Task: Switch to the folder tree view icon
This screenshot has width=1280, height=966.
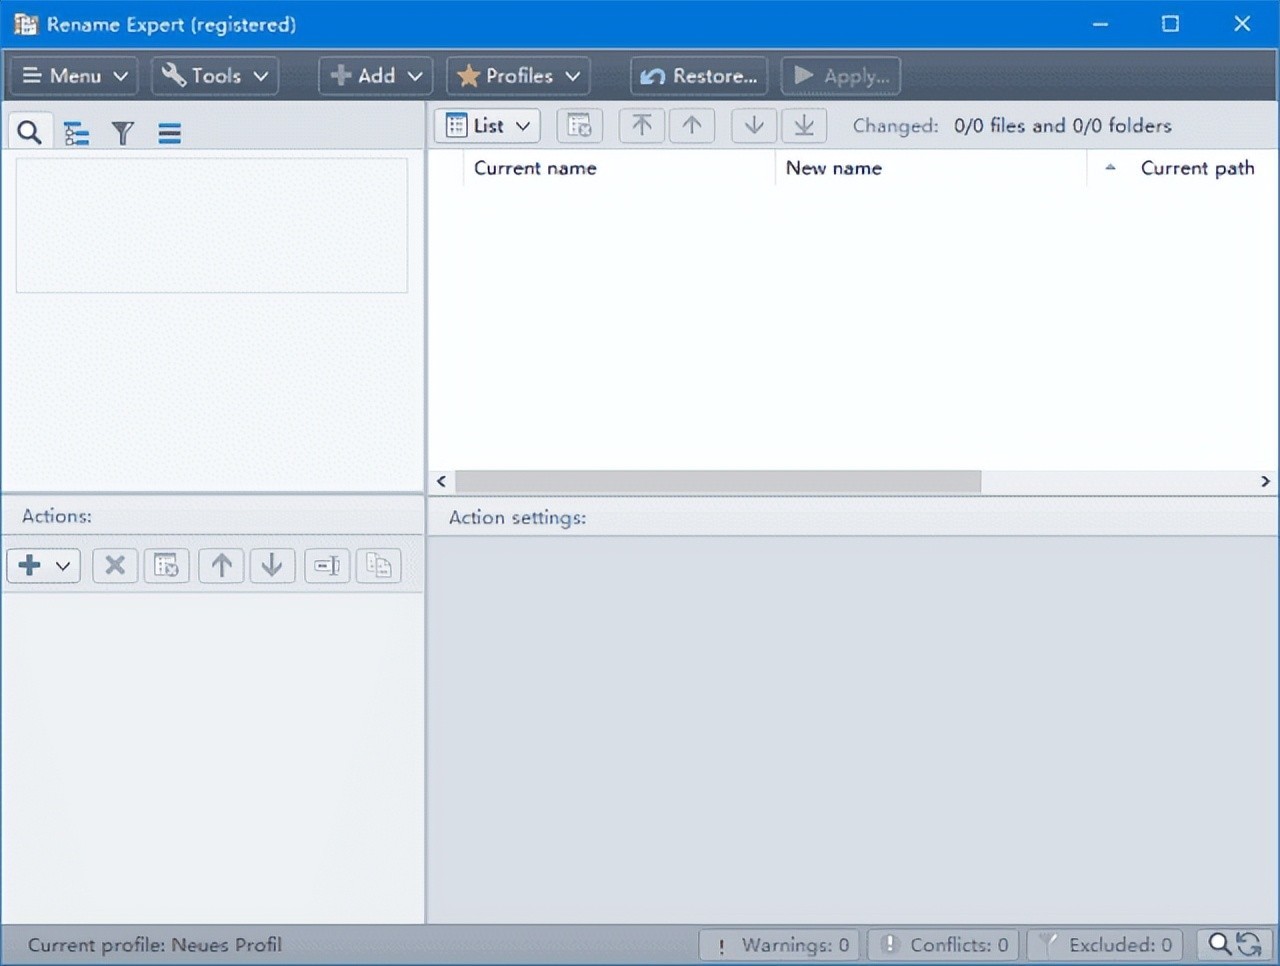Action: pos(76,133)
